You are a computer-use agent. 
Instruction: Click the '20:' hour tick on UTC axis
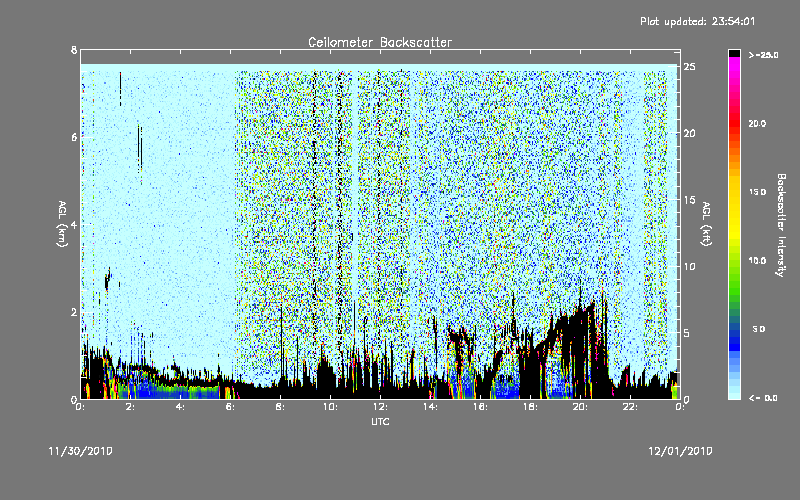580,407
